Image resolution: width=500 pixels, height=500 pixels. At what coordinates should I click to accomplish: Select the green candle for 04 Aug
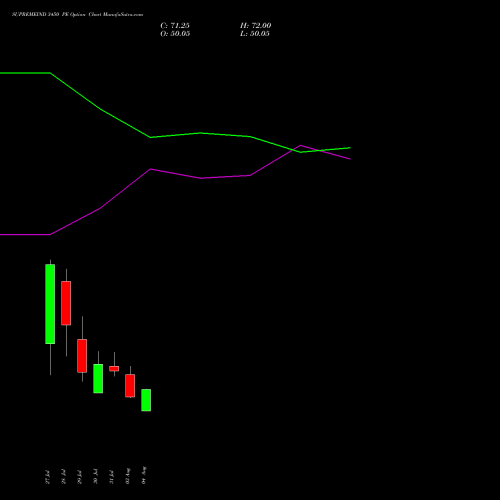coord(146,400)
